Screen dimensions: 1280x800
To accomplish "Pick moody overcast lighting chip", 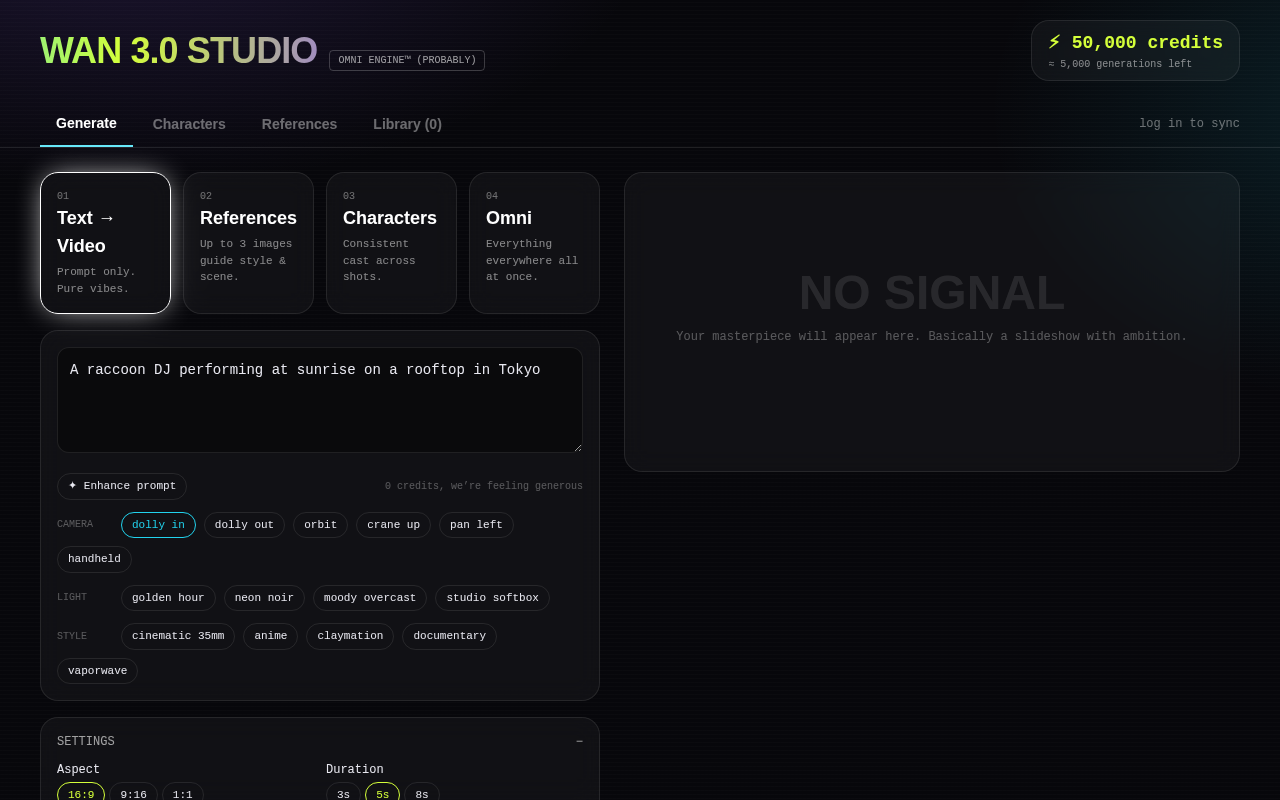I will click(x=370, y=598).
